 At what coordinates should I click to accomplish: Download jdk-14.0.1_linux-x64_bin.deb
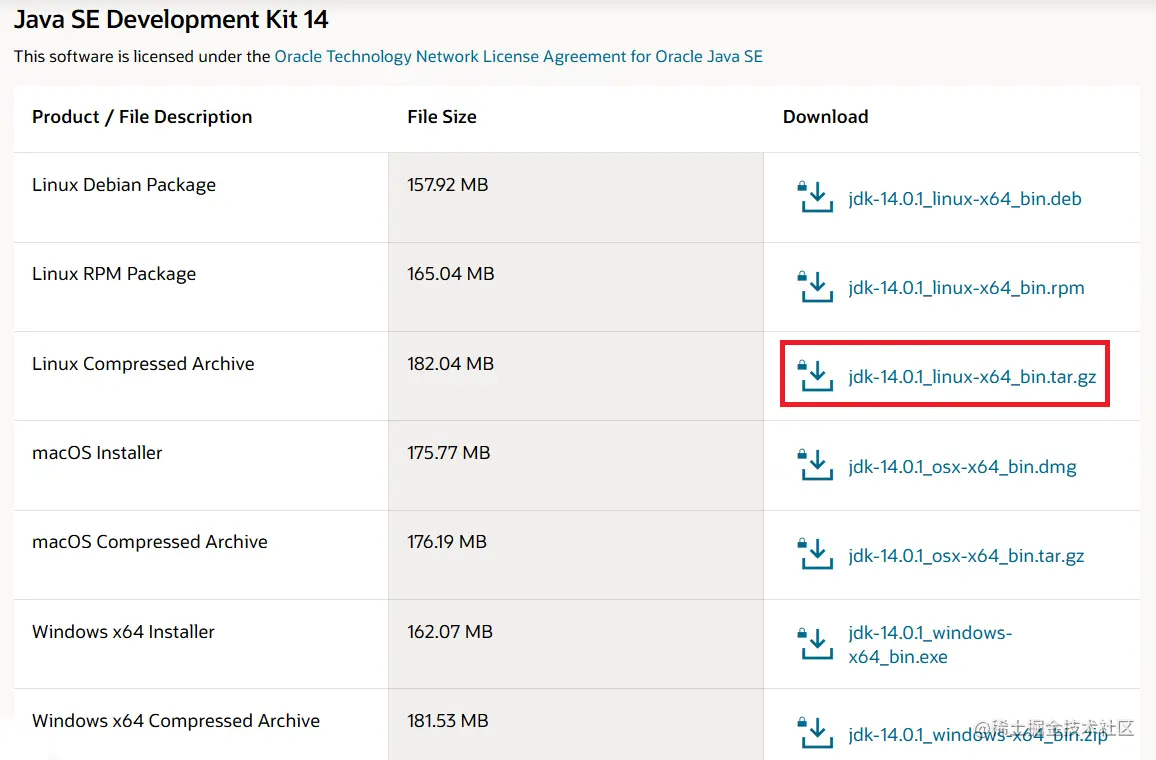[964, 199]
